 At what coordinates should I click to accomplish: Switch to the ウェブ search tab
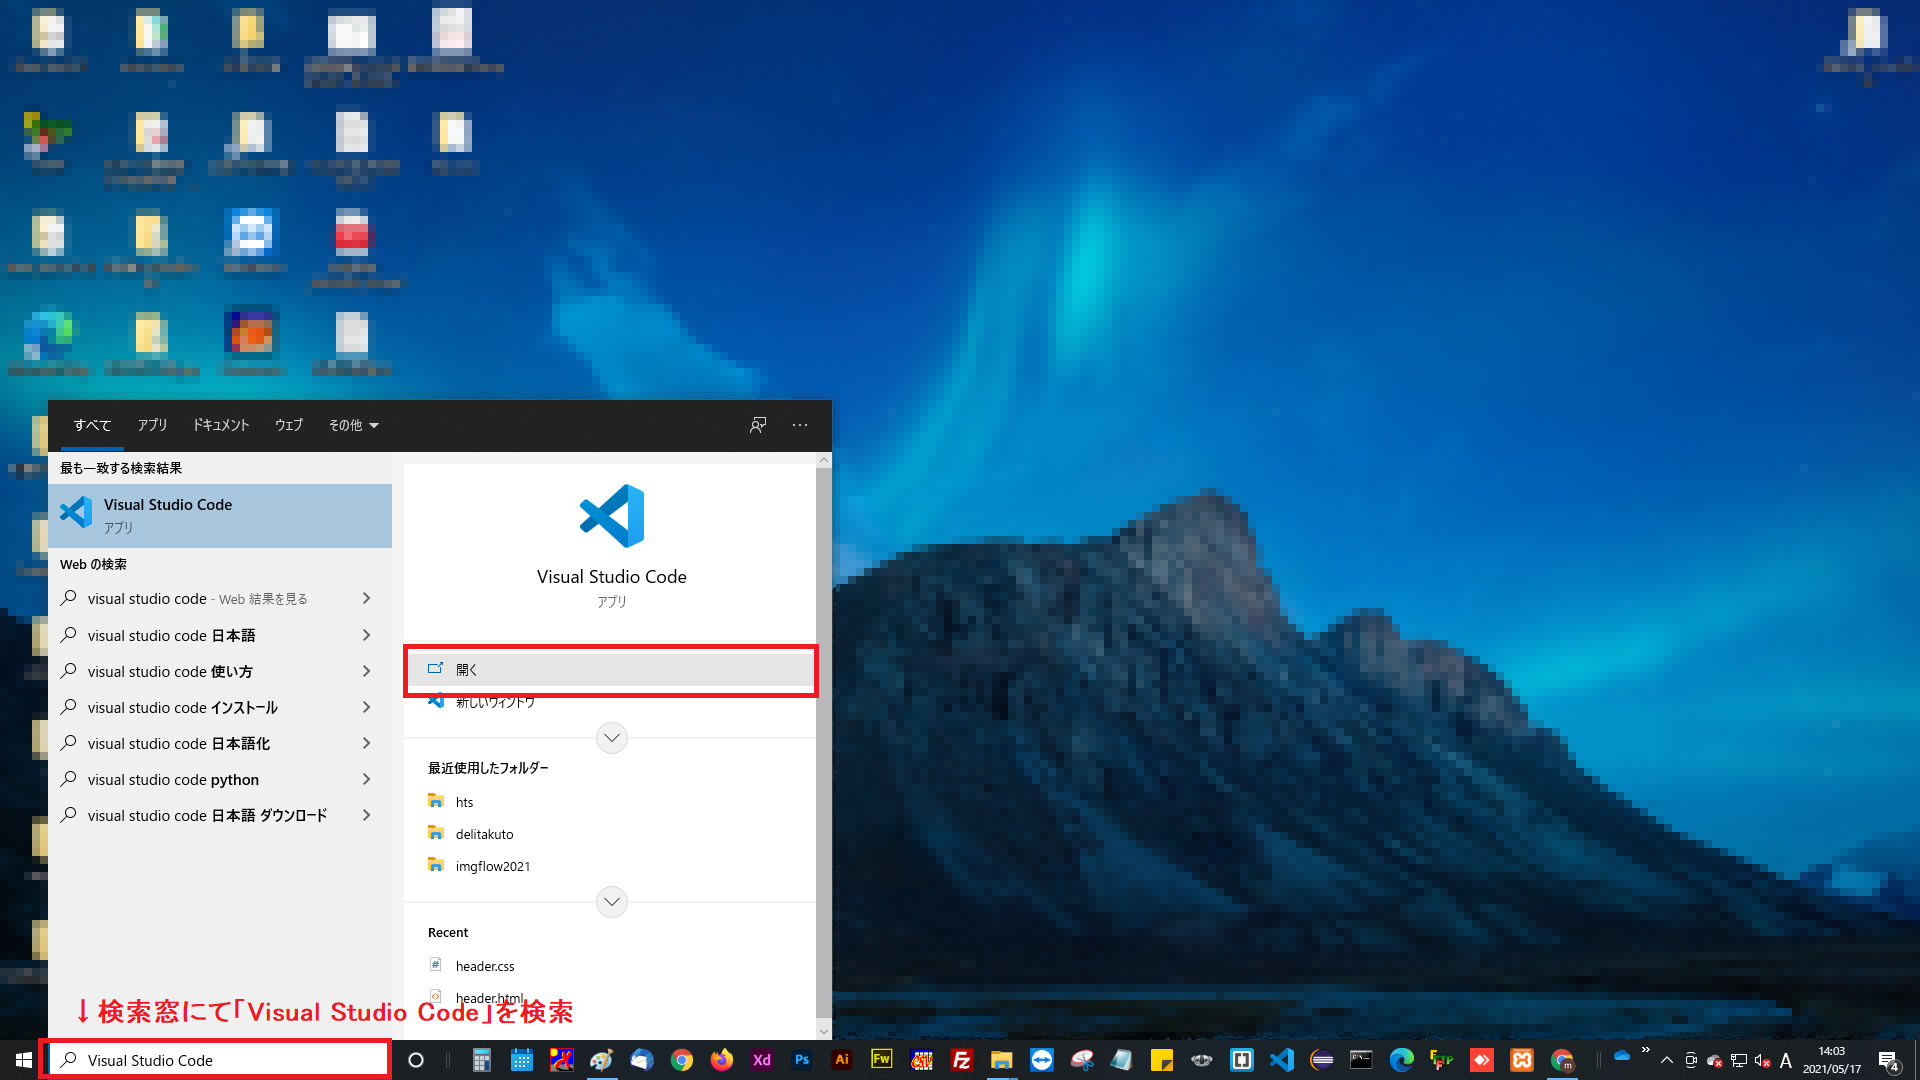click(289, 425)
